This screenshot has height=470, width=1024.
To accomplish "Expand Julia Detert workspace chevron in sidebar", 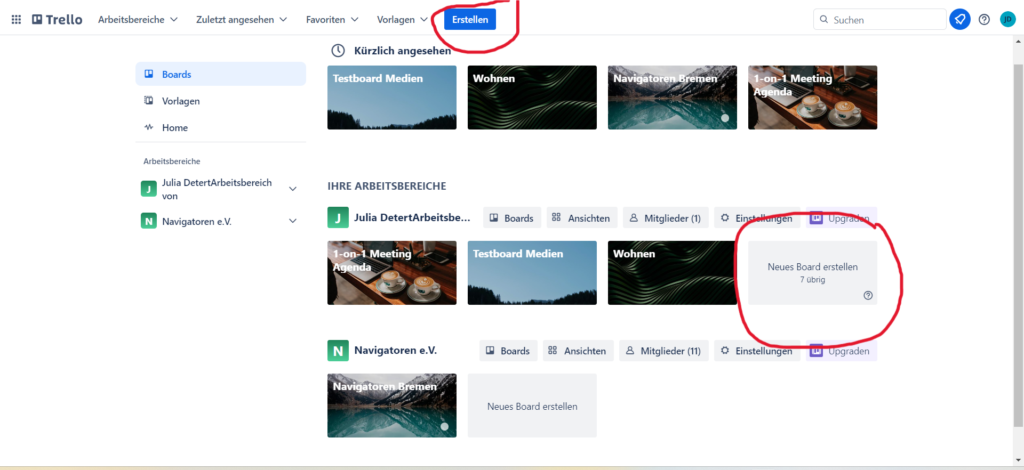I will pos(293,189).
